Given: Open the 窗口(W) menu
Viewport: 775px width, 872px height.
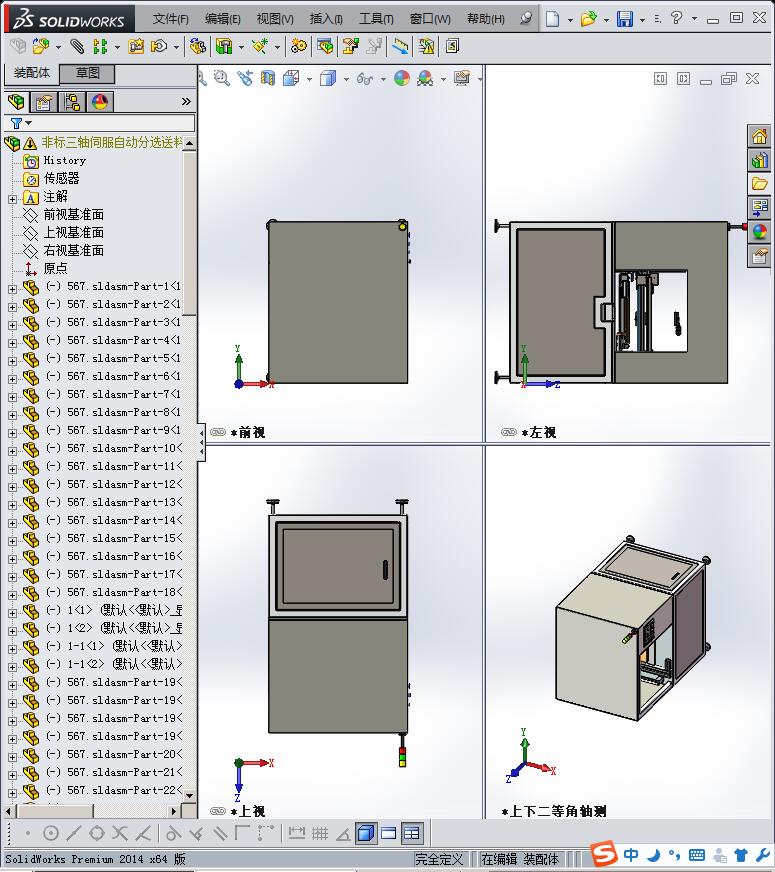Looking at the screenshot, I should (430, 19).
